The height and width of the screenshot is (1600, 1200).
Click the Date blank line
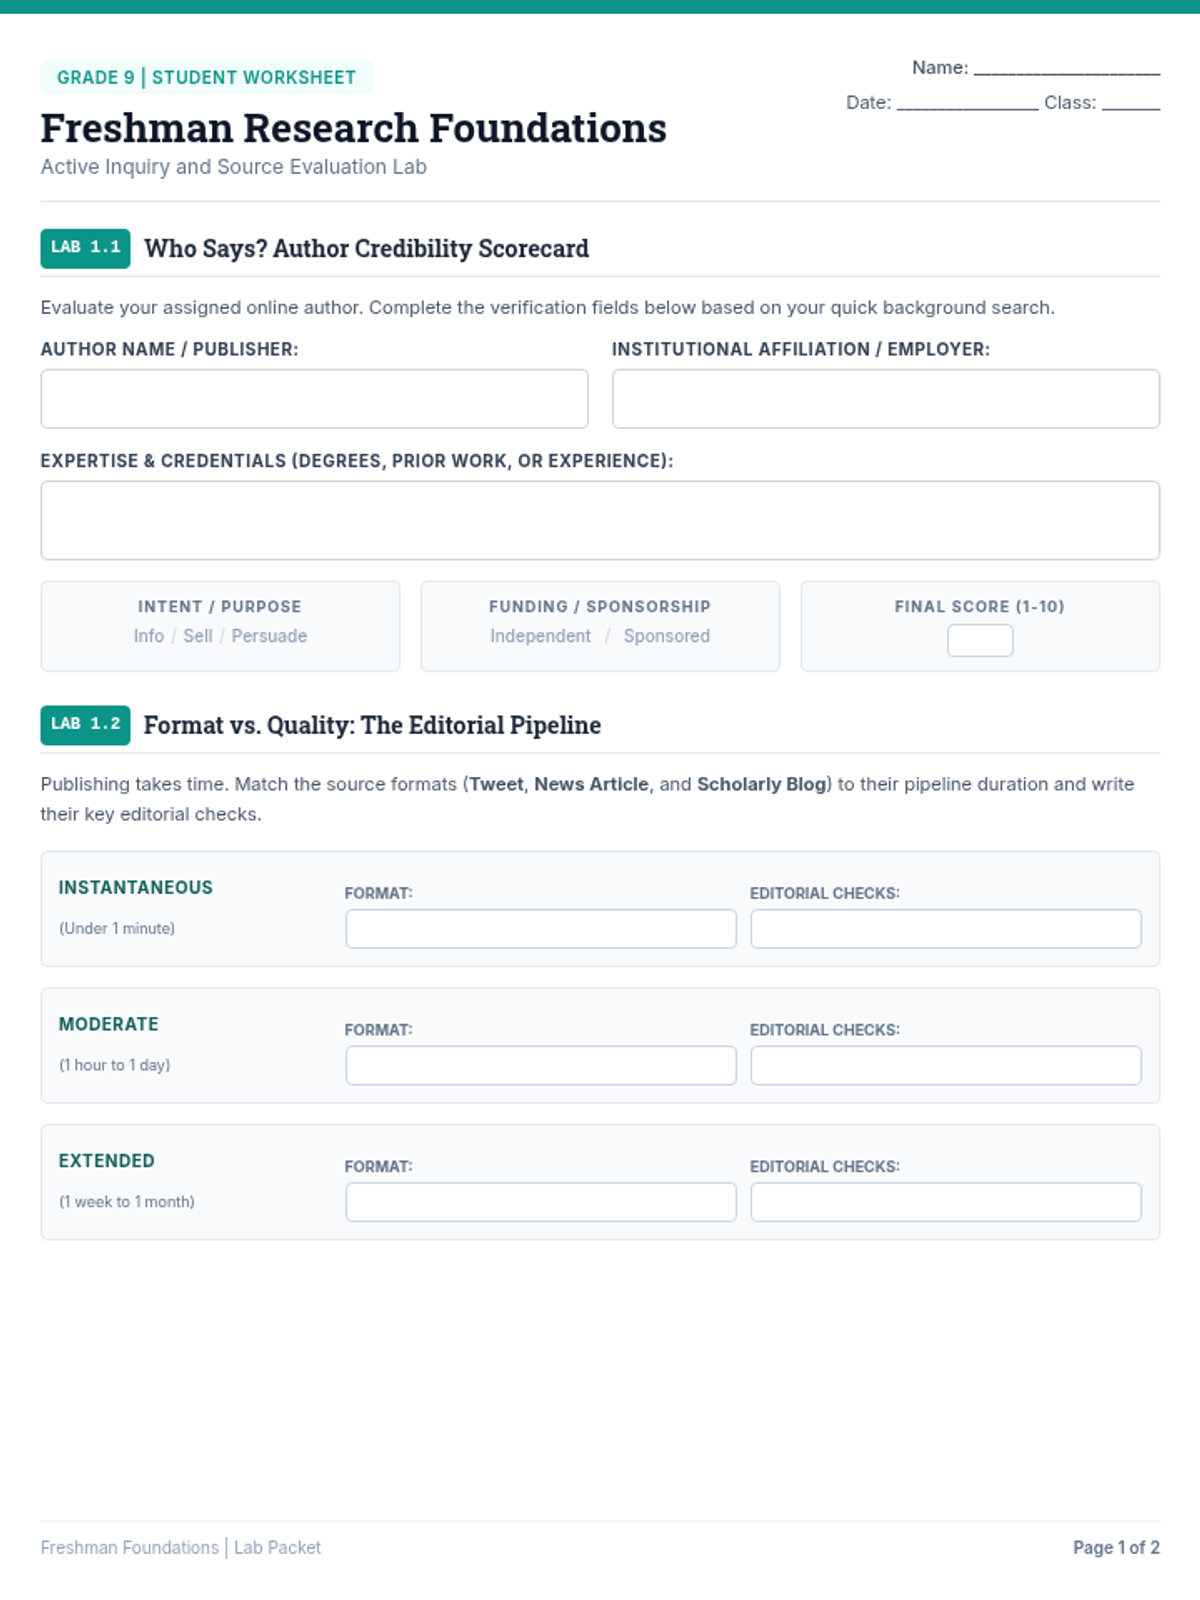point(967,103)
